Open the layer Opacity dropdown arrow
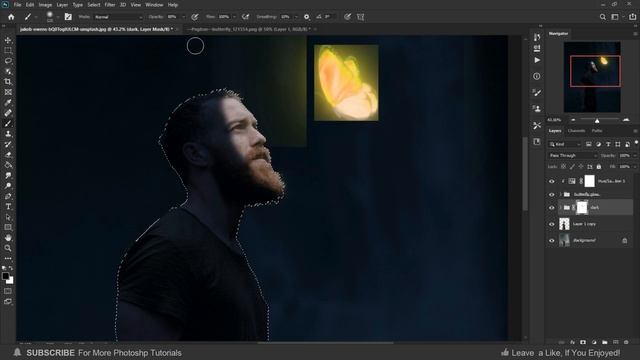This screenshot has height=360, width=640. coord(634,156)
